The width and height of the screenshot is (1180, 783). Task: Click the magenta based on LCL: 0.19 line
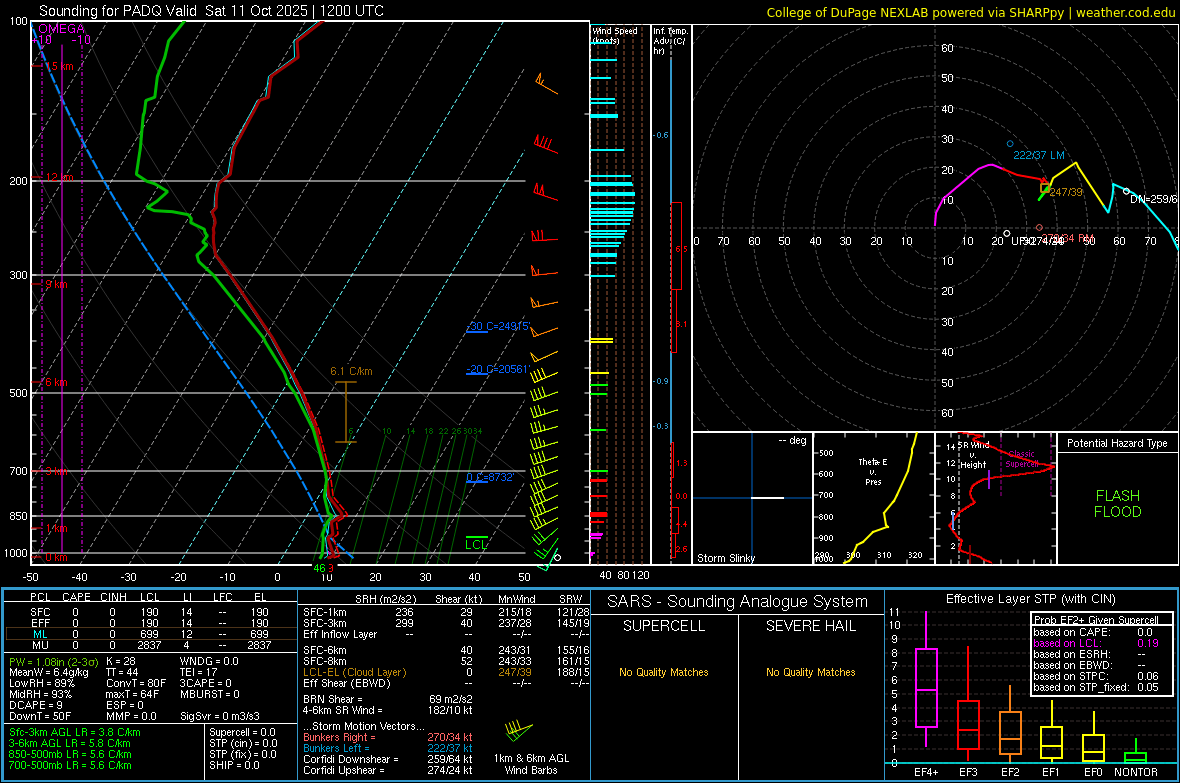[1096, 643]
